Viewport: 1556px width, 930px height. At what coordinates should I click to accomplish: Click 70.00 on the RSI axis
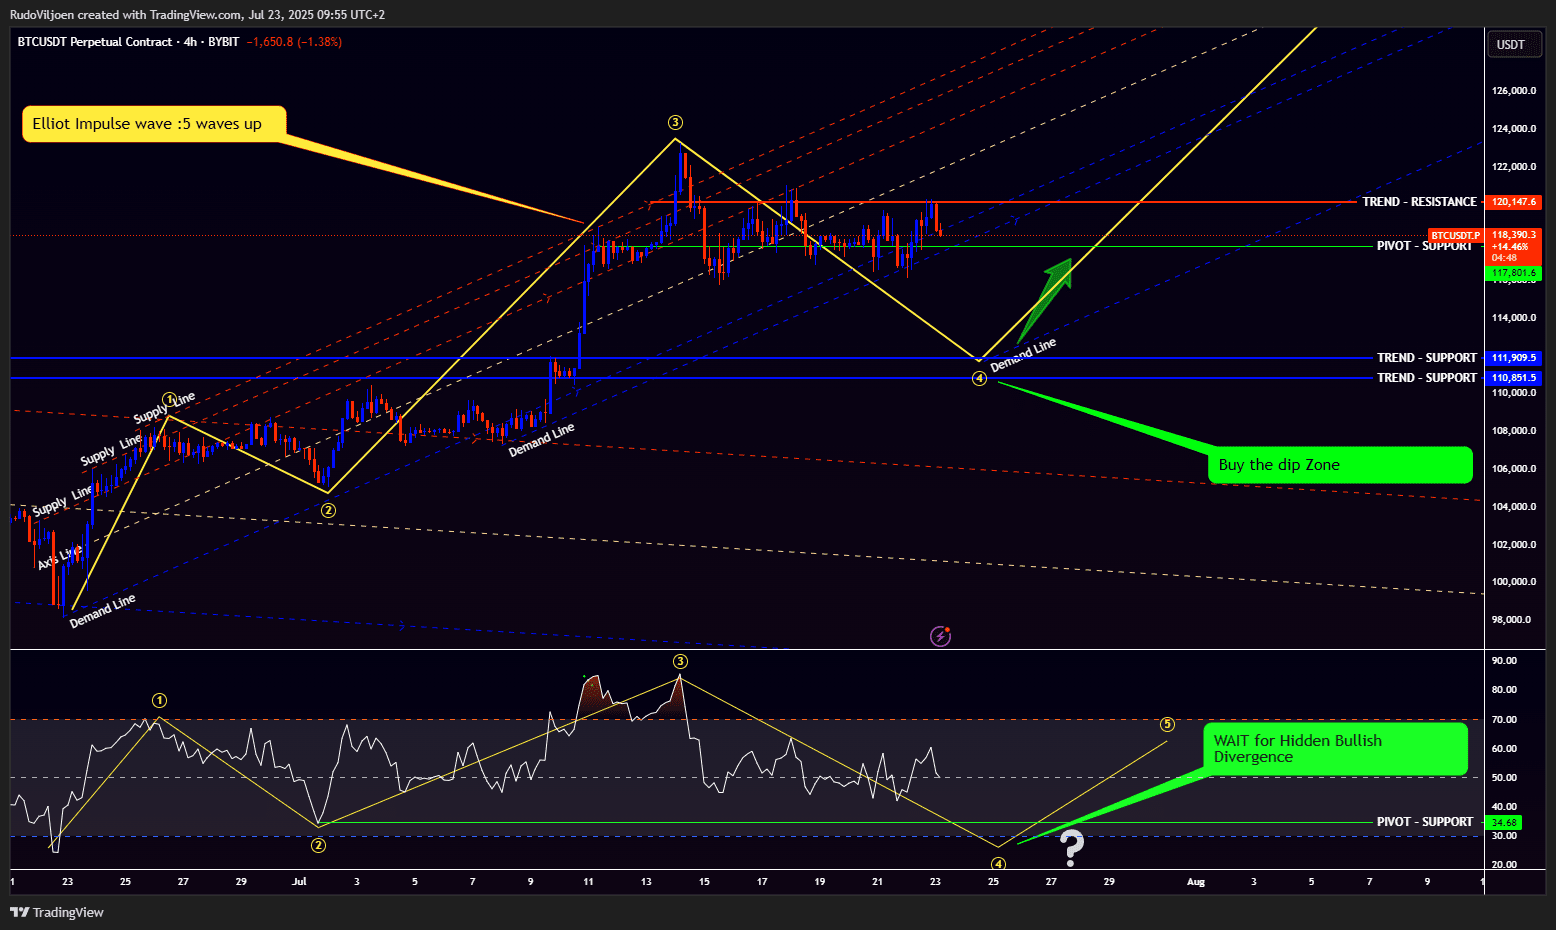1504,720
